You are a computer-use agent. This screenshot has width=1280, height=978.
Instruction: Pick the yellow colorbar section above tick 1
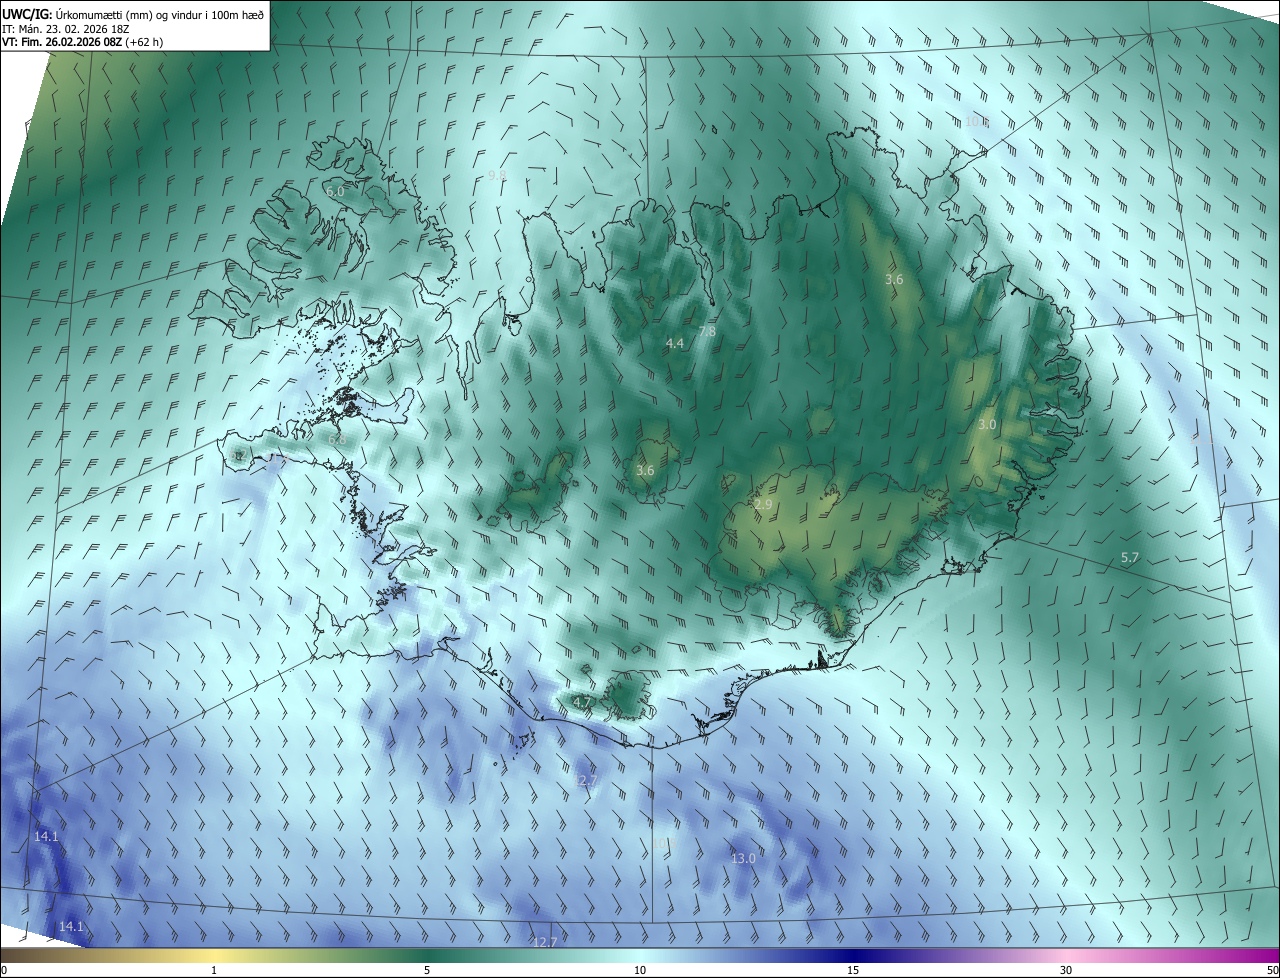pos(214,955)
